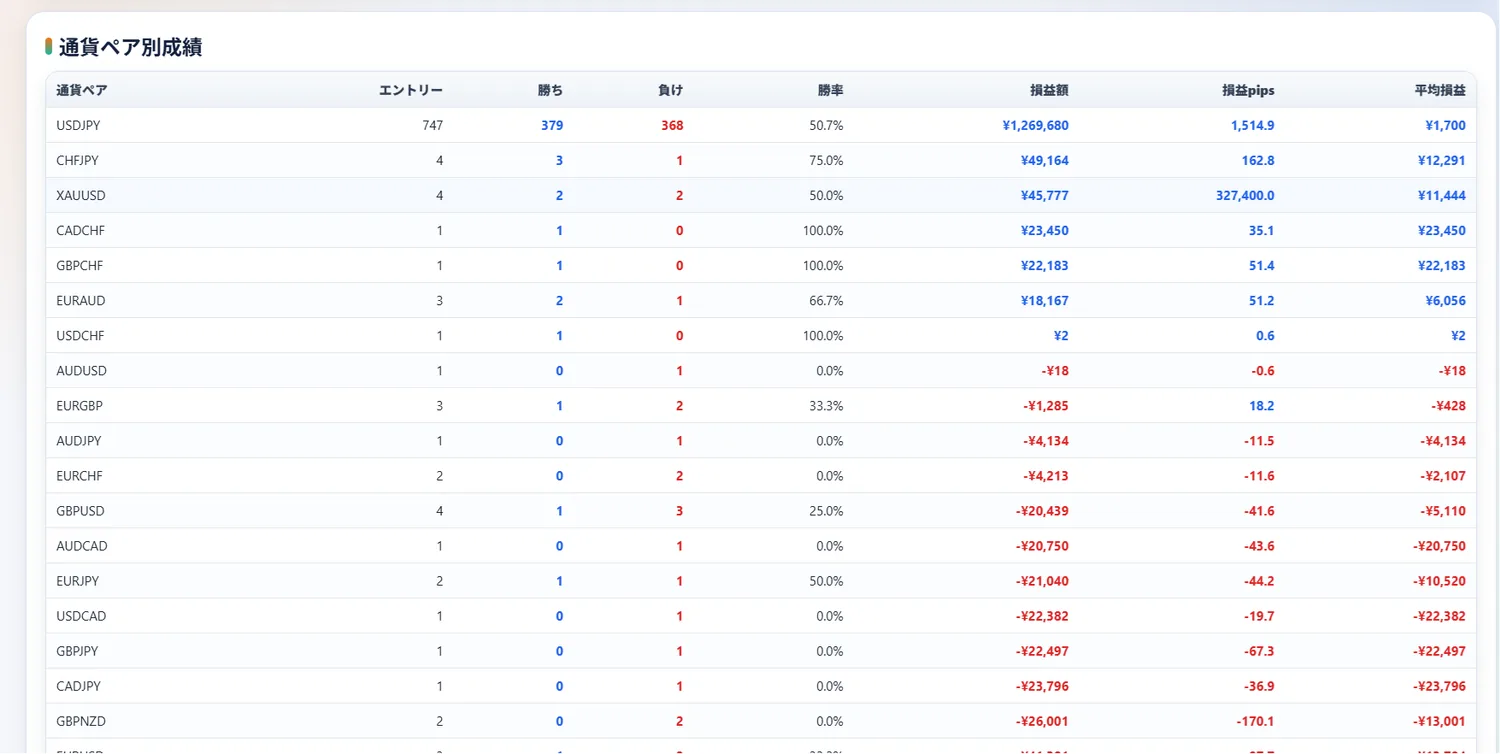This screenshot has width=1500, height=754.
Task: Click the AUDJPY pair name
Action: pyautogui.click(x=79, y=441)
